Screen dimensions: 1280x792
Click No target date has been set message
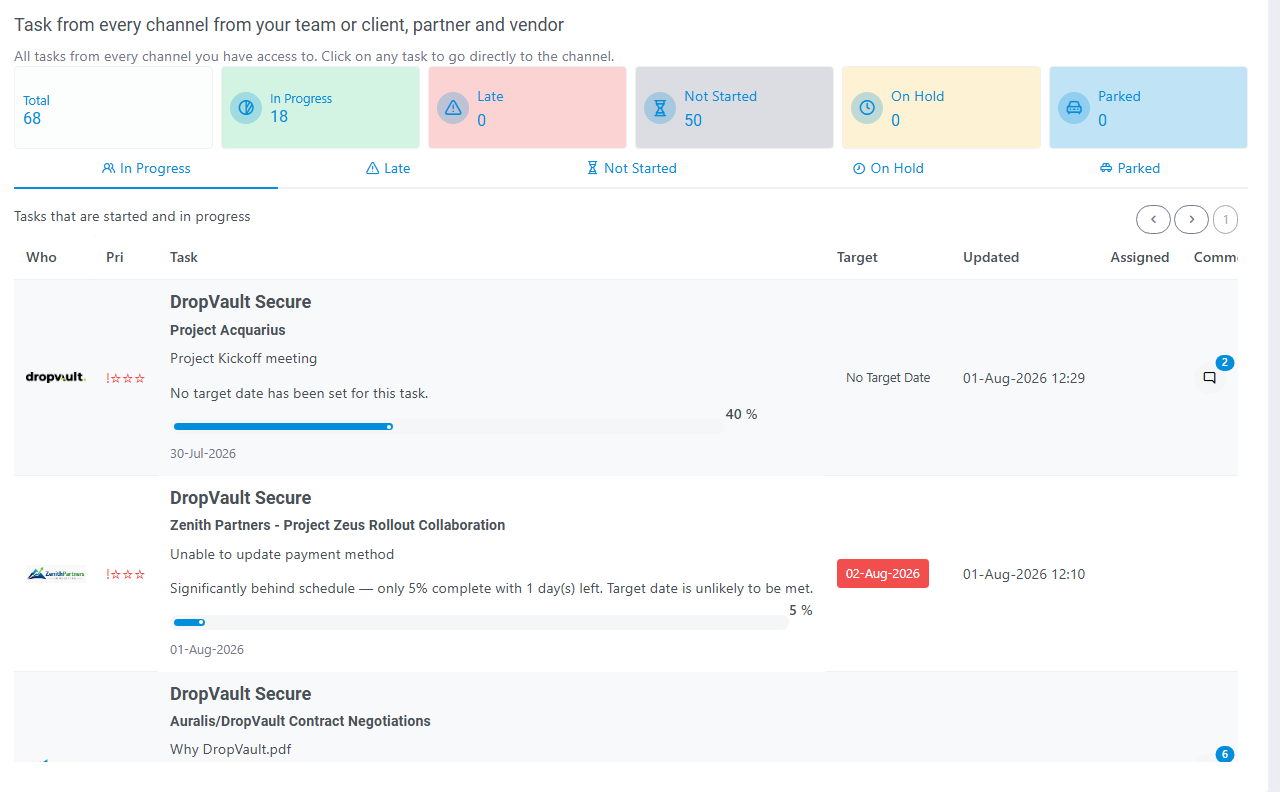tap(299, 393)
